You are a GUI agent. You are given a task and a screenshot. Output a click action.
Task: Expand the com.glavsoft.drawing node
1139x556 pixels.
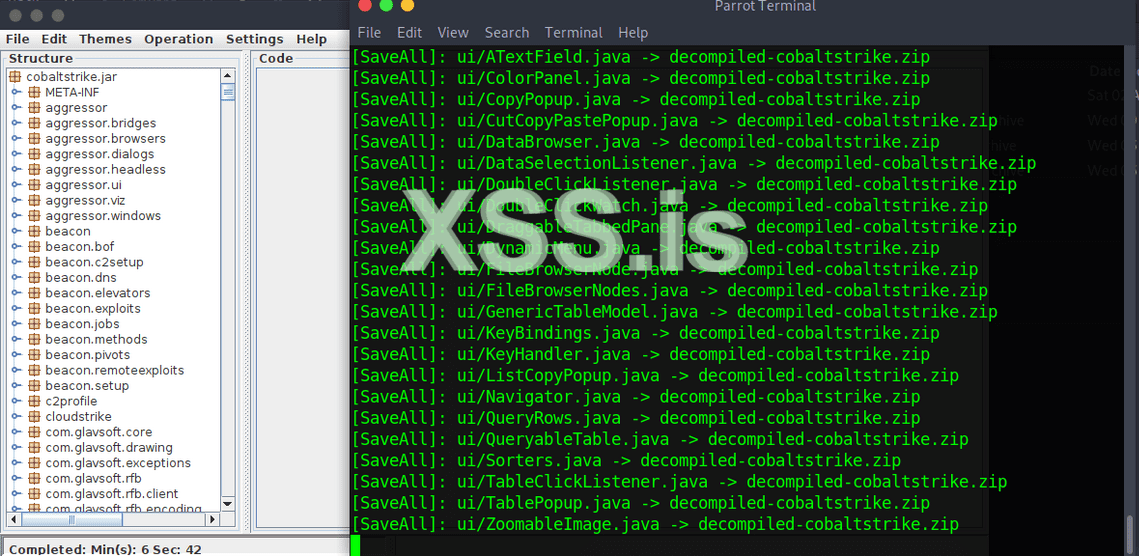tap(15, 447)
